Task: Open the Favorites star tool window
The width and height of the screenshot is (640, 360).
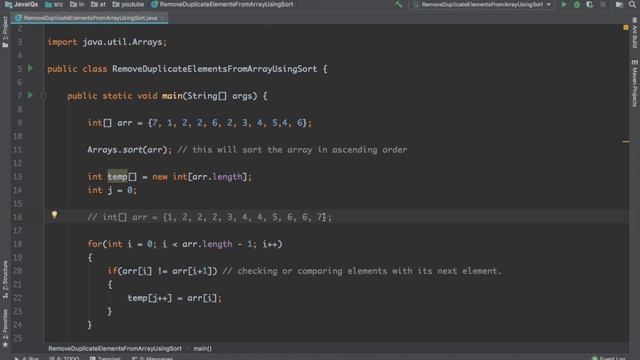Action: [x=5, y=329]
